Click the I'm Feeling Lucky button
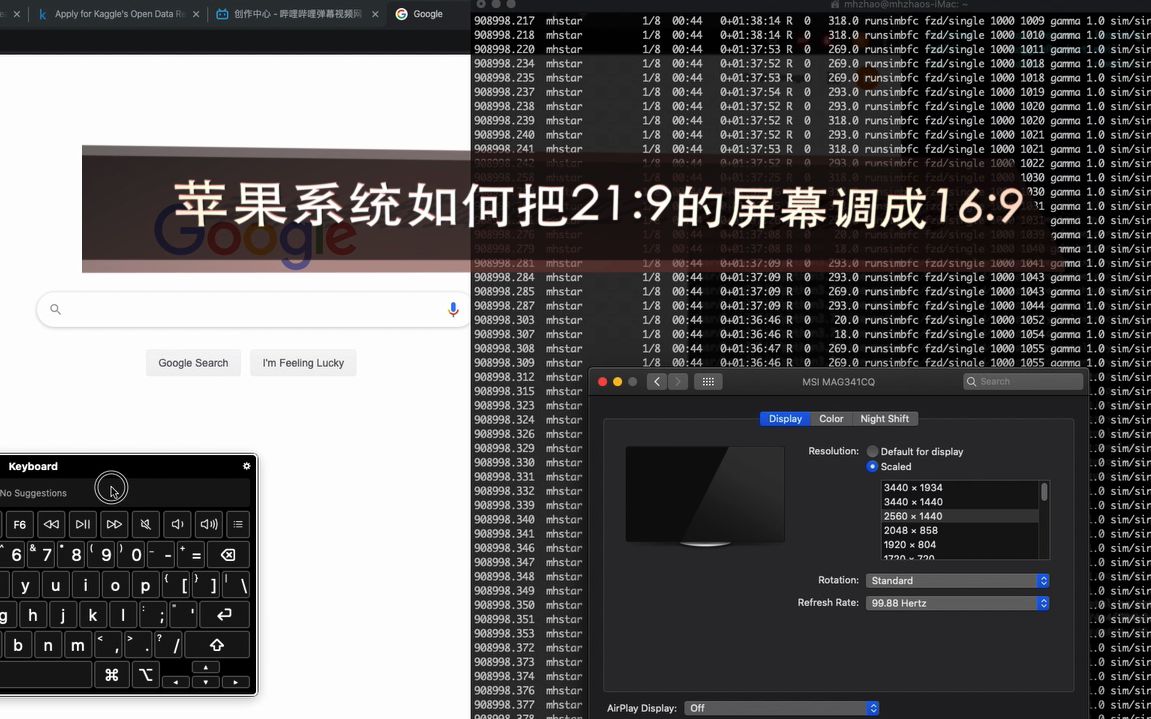 pyautogui.click(x=303, y=363)
